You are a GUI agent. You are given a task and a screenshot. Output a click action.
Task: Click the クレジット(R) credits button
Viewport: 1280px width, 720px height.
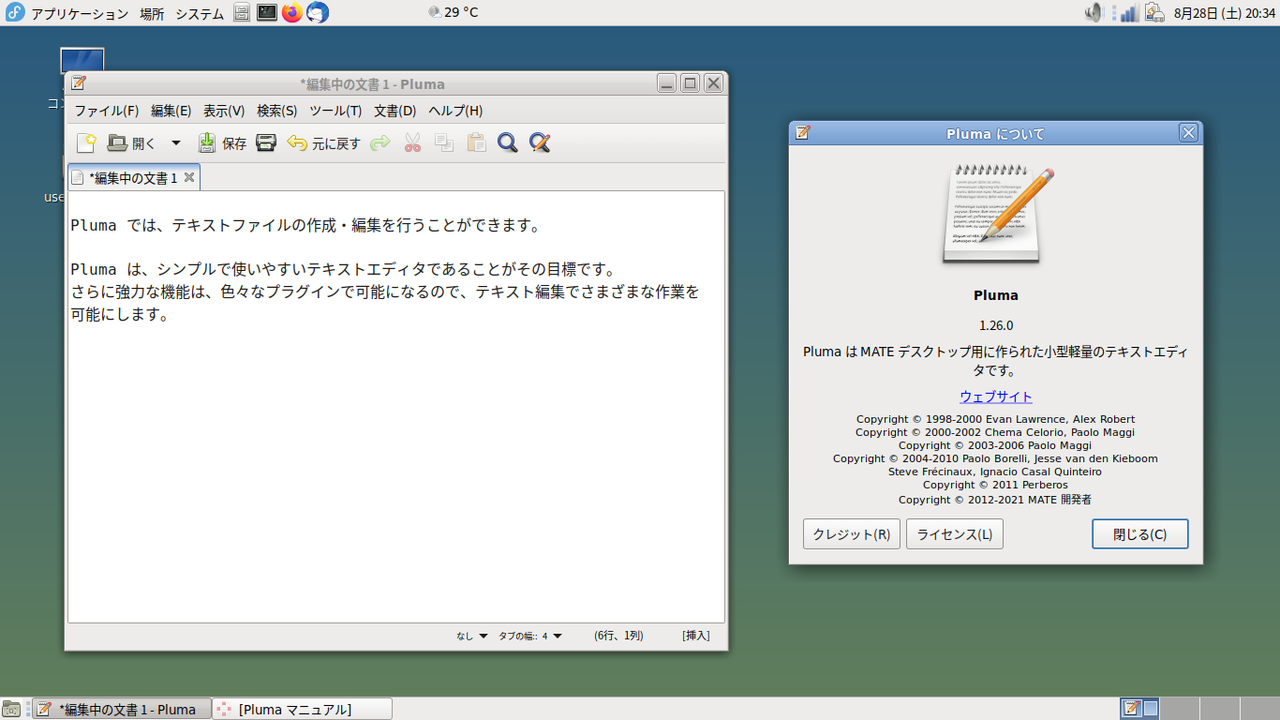tap(852, 534)
